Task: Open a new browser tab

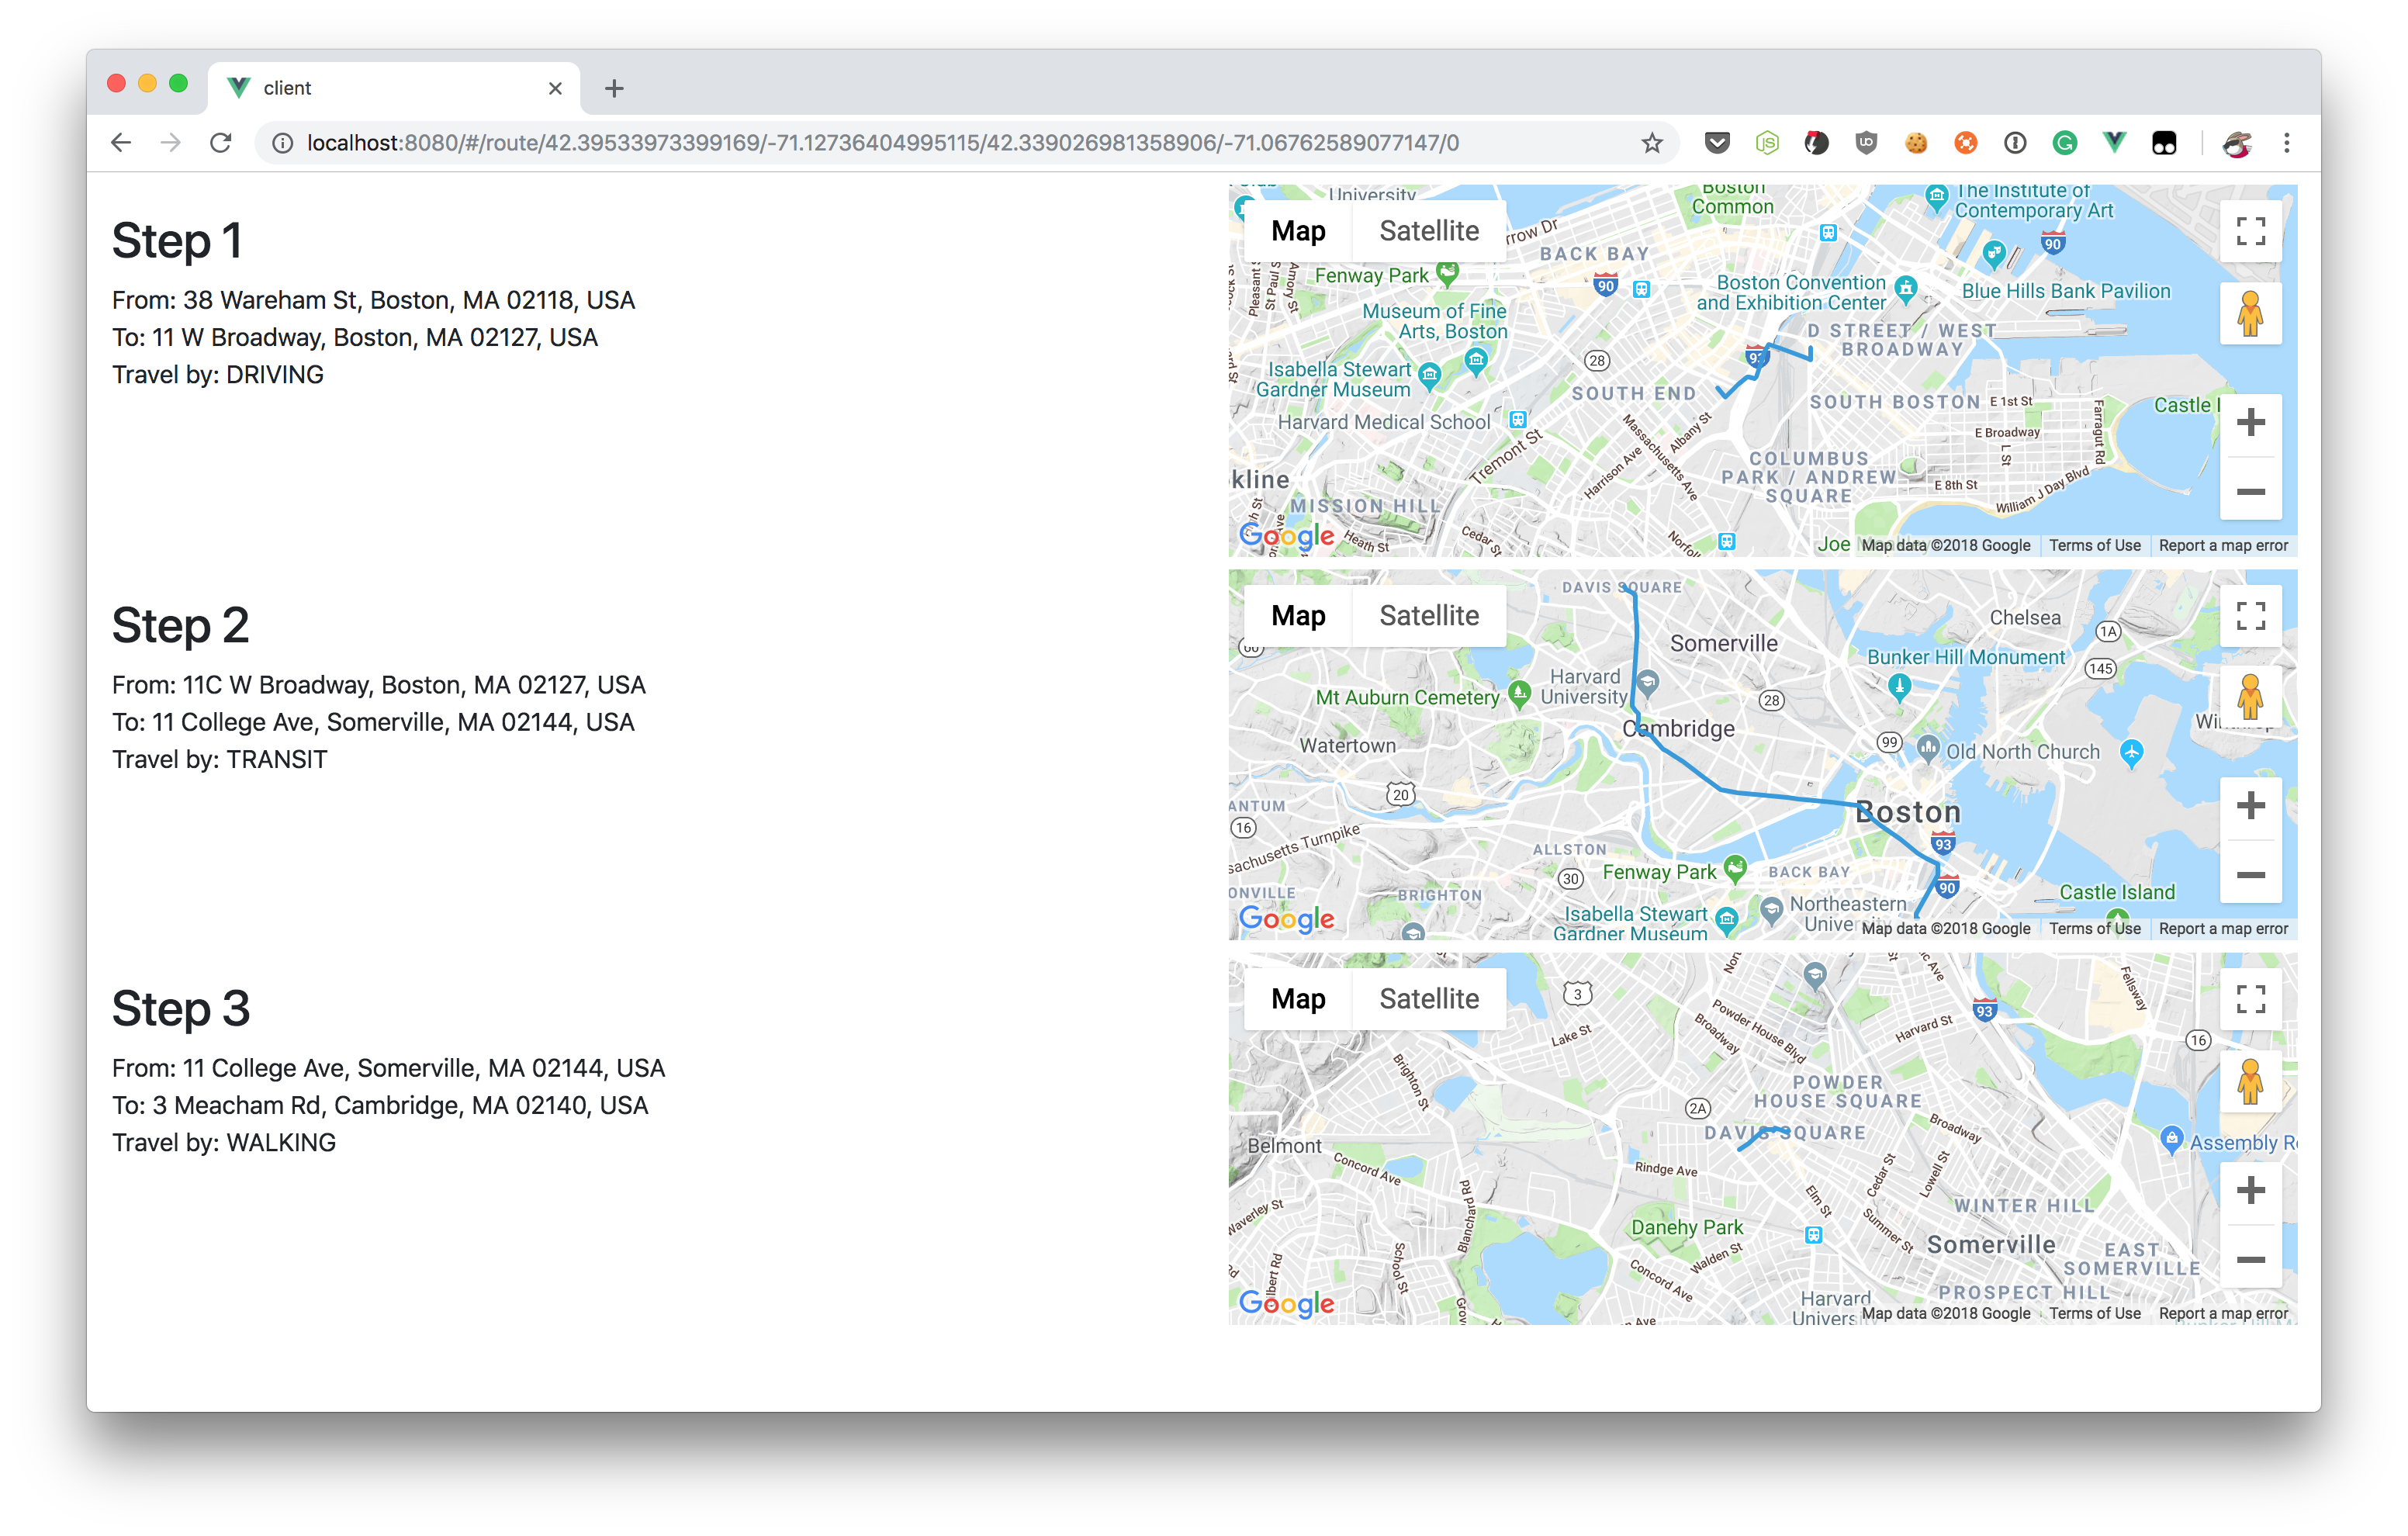Action: point(614,89)
